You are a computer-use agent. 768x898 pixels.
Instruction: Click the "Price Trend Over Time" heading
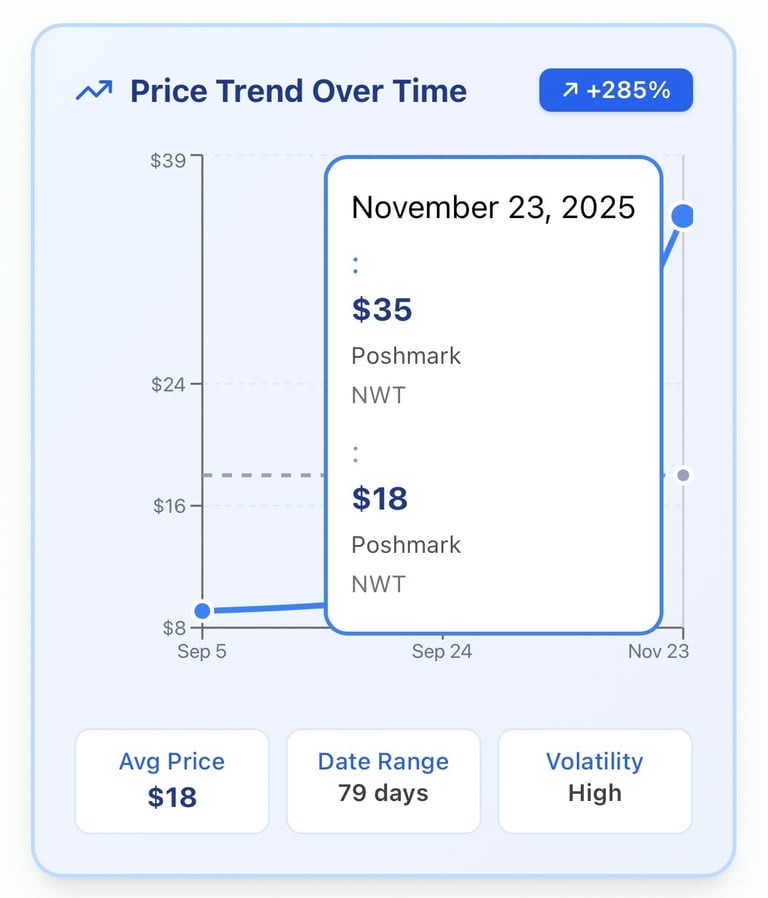(x=298, y=92)
